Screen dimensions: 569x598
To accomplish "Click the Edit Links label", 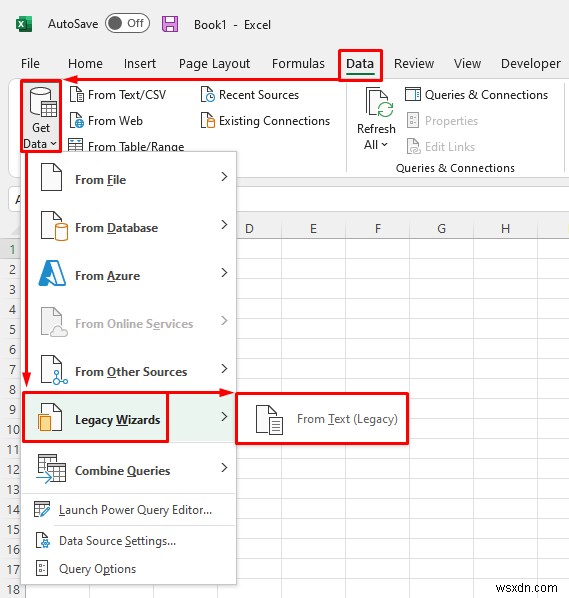I will (450, 147).
